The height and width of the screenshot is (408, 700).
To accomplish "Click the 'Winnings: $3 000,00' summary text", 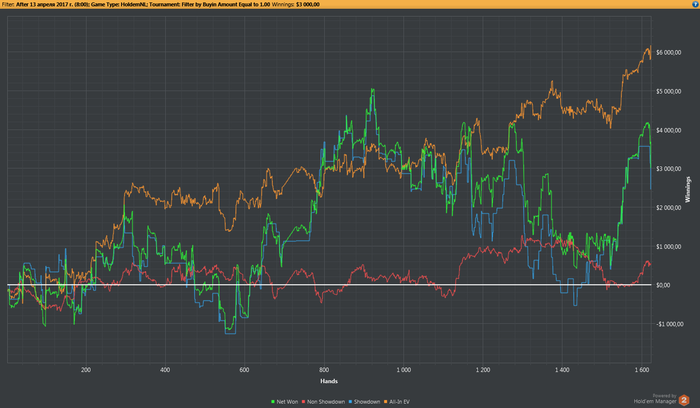I will click(296, 4).
